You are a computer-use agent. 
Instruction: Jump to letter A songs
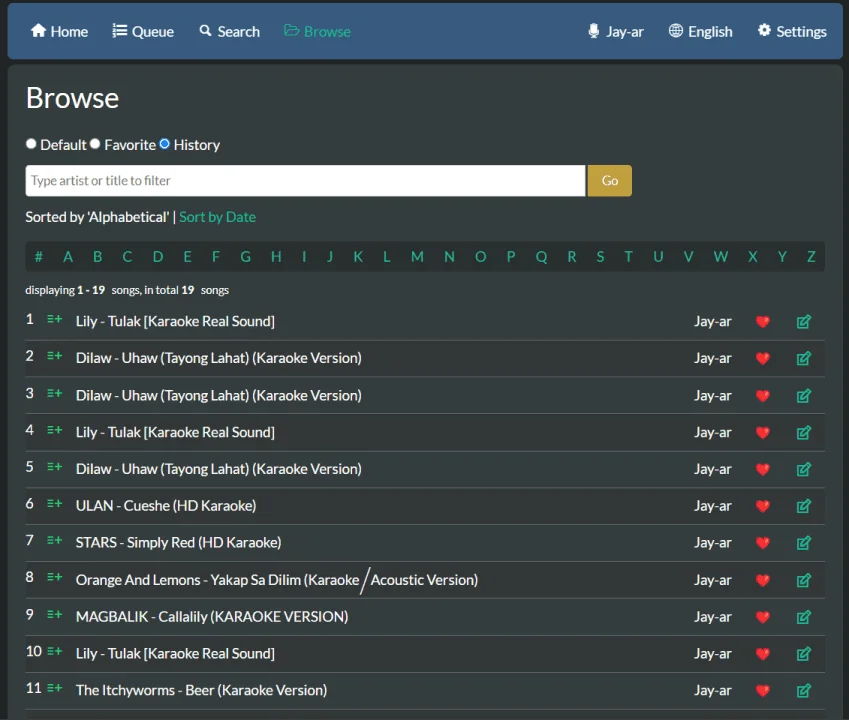pyautogui.click(x=68, y=257)
